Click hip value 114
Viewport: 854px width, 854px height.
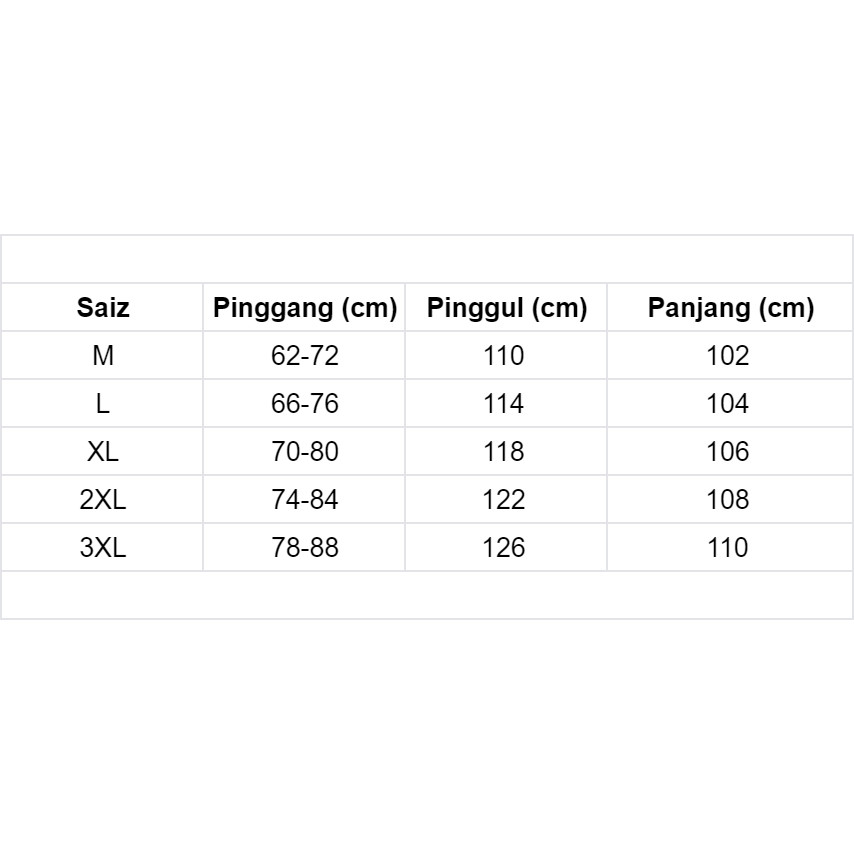[x=503, y=404]
